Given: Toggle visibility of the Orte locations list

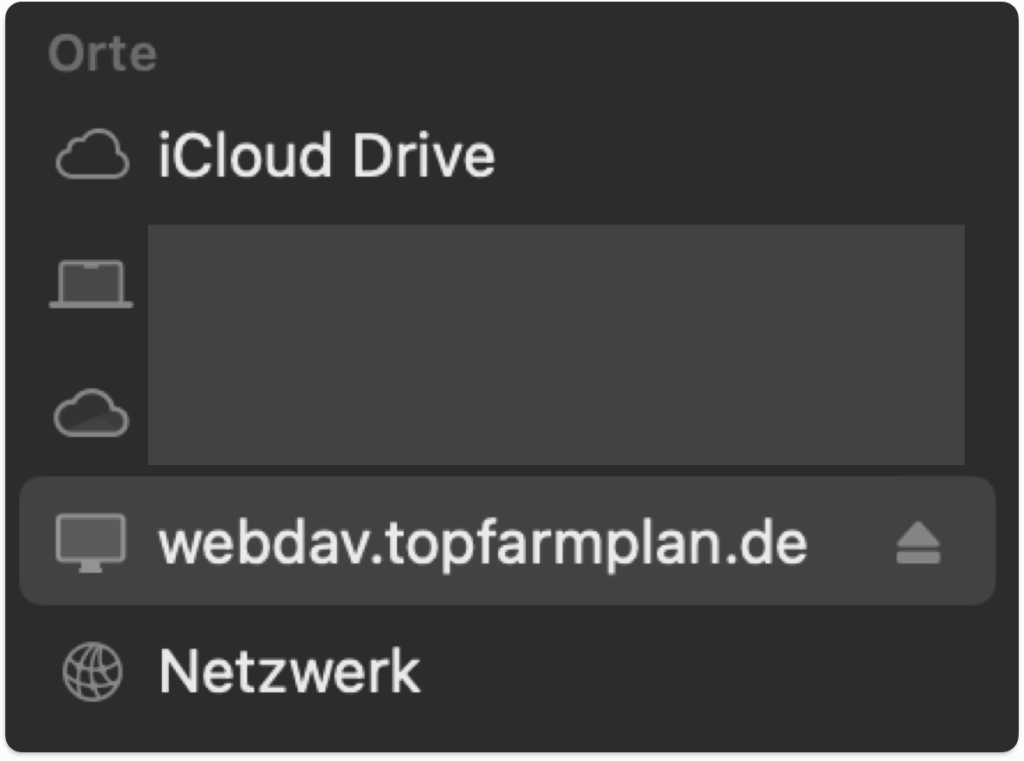Looking at the screenshot, I should coord(102,54).
